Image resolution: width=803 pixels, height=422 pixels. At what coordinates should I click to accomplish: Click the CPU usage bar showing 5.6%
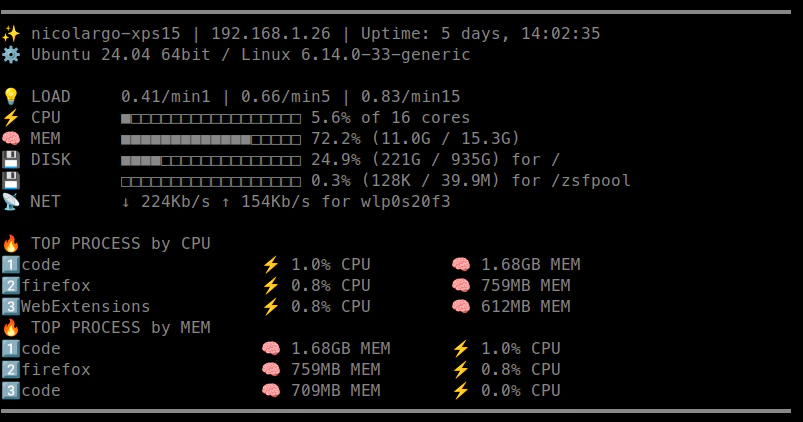click(210, 119)
